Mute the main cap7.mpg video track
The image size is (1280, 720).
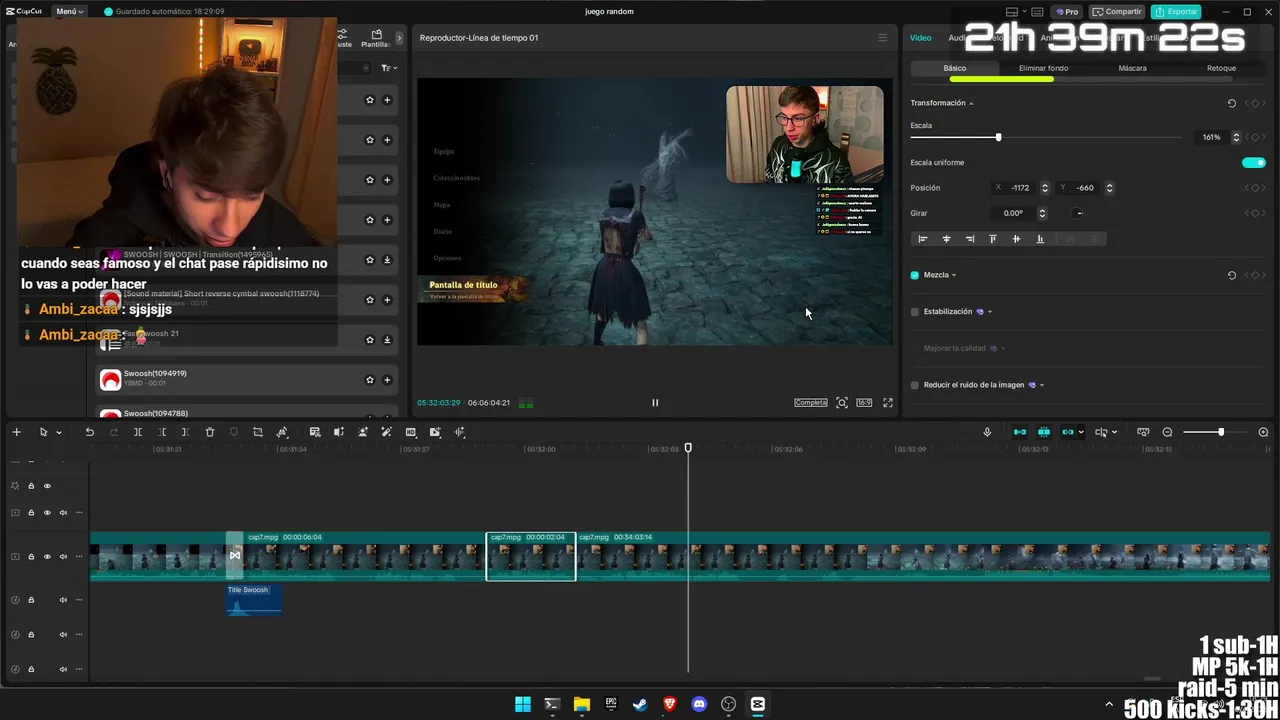point(63,556)
